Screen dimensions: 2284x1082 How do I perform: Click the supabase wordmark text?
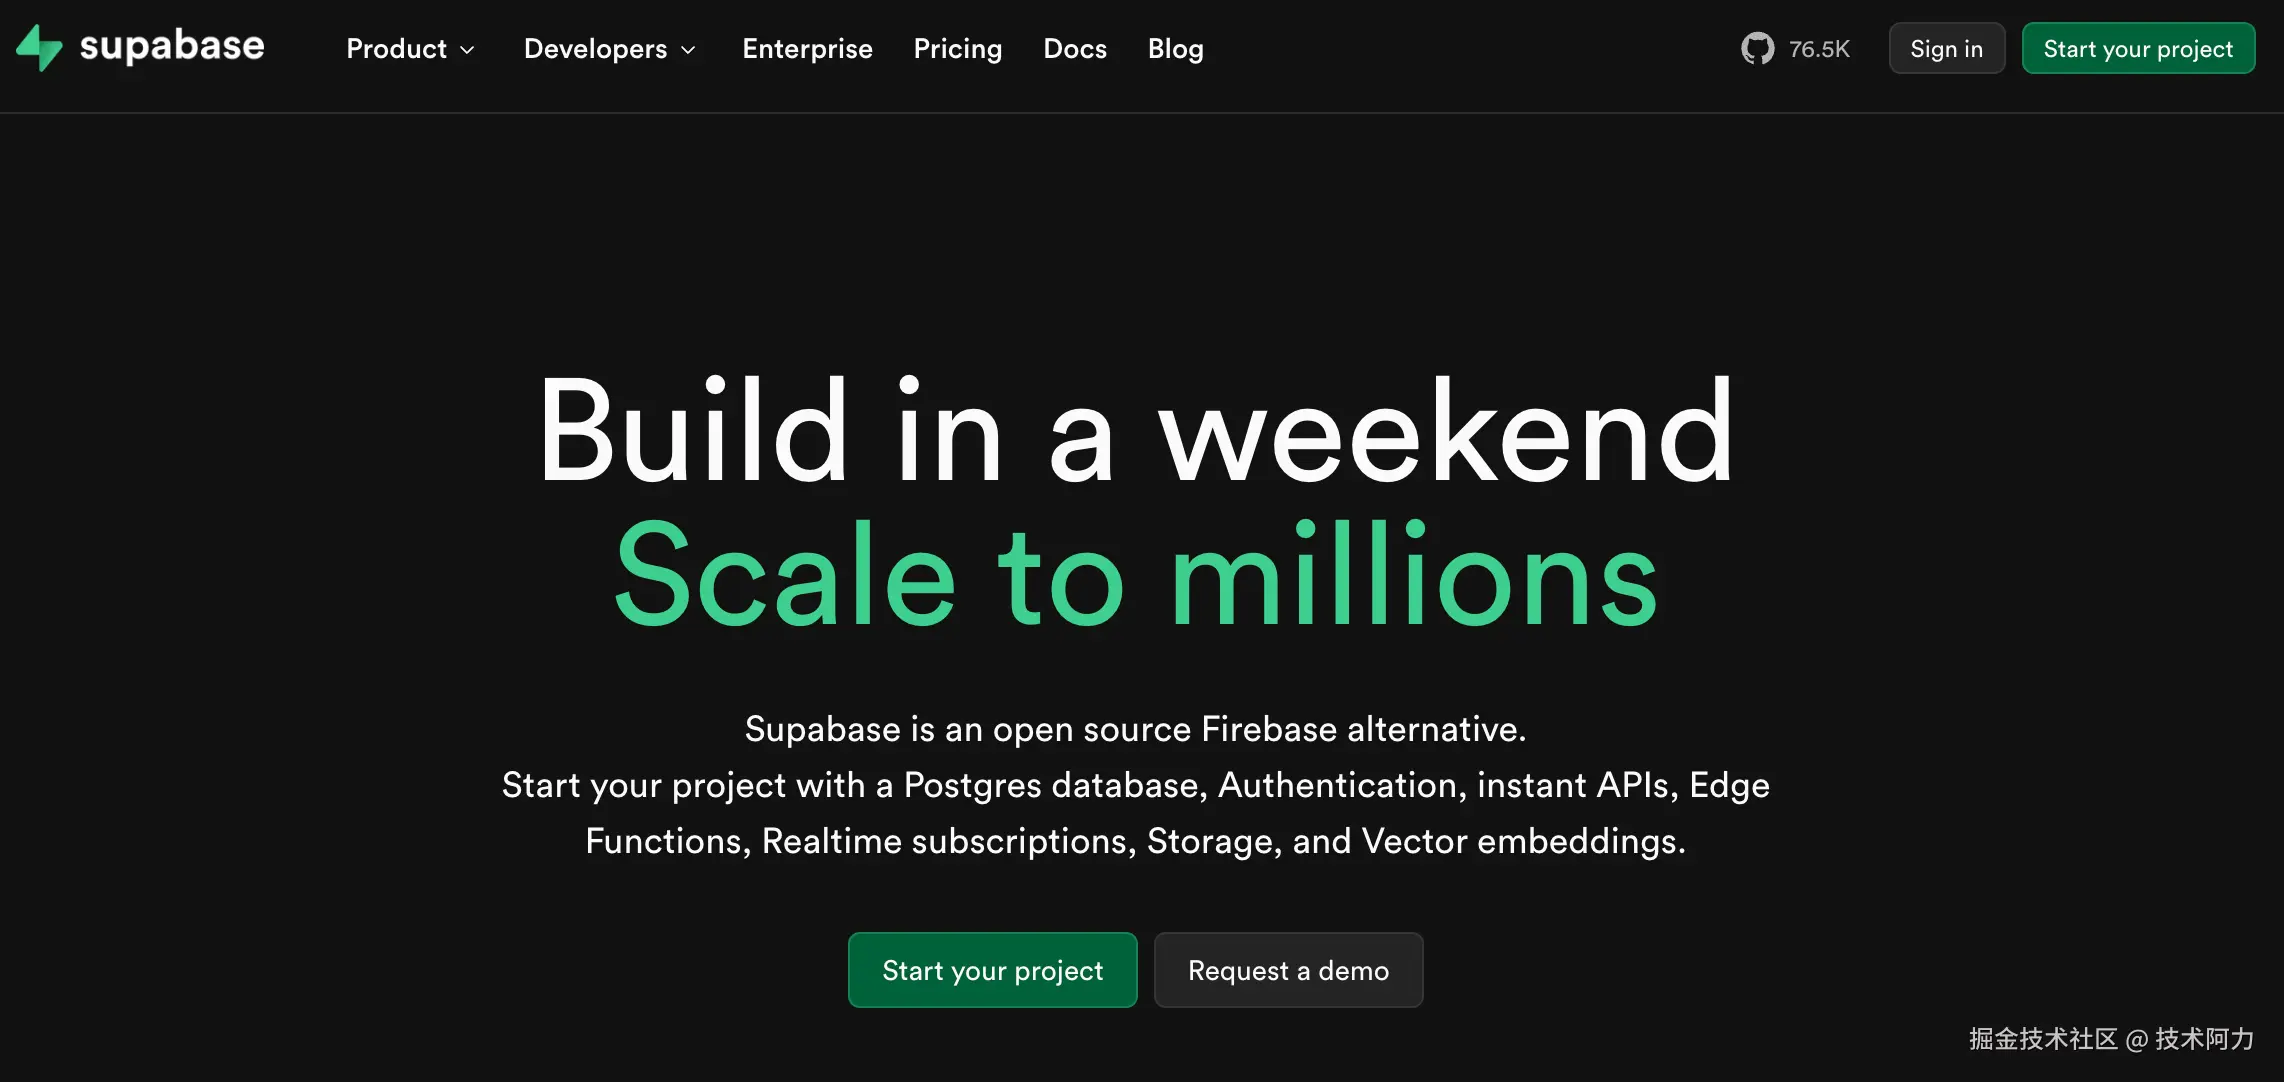[x=172, y=46]
